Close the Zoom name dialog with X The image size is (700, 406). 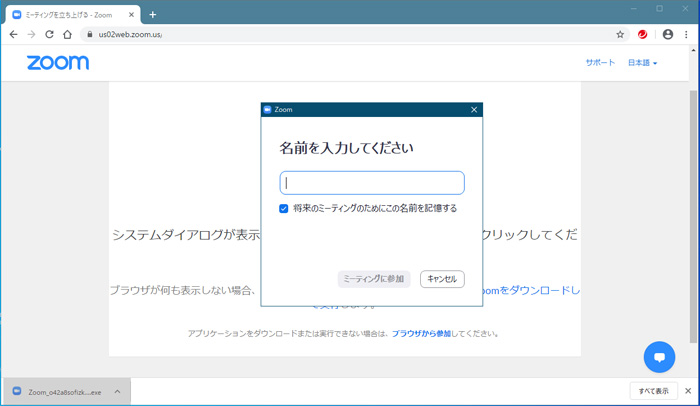[x=474, y=110]
